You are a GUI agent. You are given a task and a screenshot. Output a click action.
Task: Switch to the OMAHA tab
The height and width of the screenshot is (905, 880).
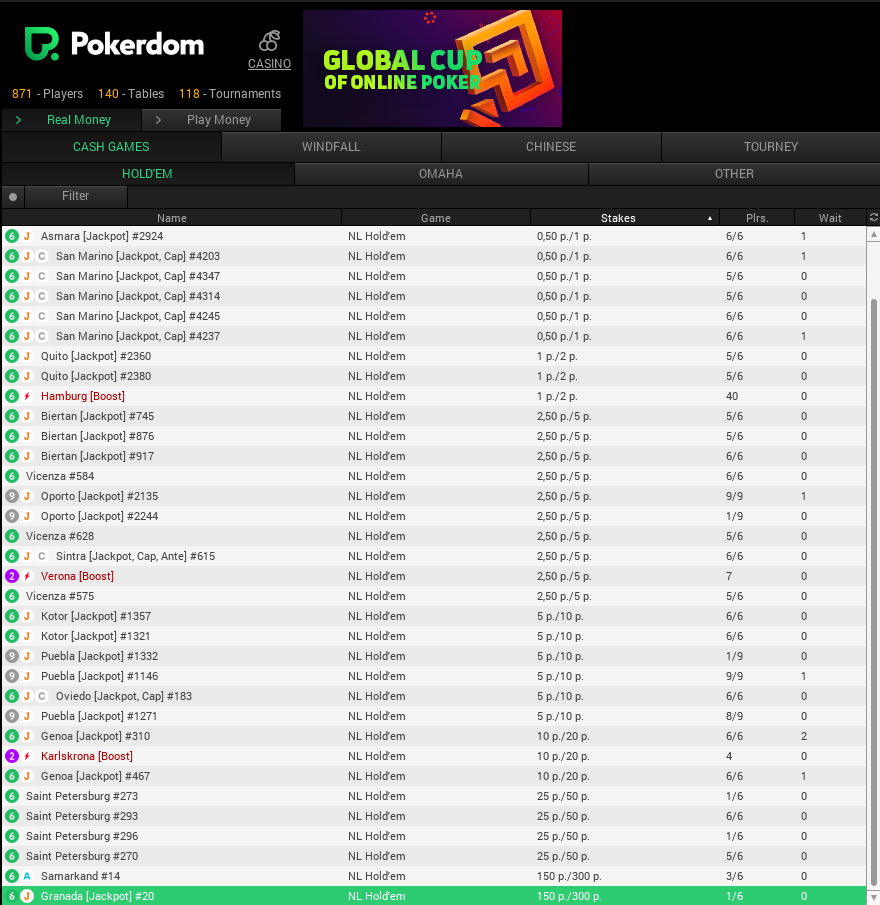click(x=440, y=173)
